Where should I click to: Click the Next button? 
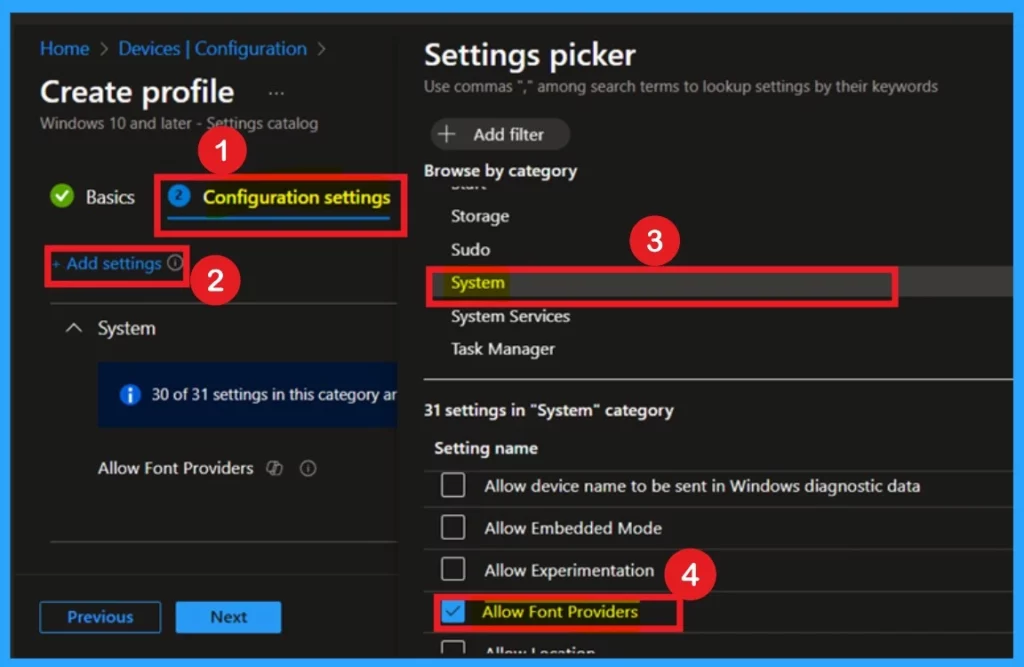coord(229,617)
